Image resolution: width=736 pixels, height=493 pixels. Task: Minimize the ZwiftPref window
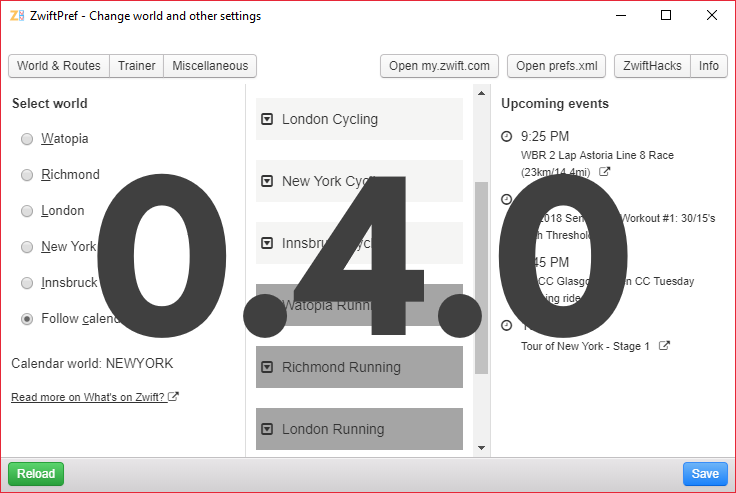point(621,15)
